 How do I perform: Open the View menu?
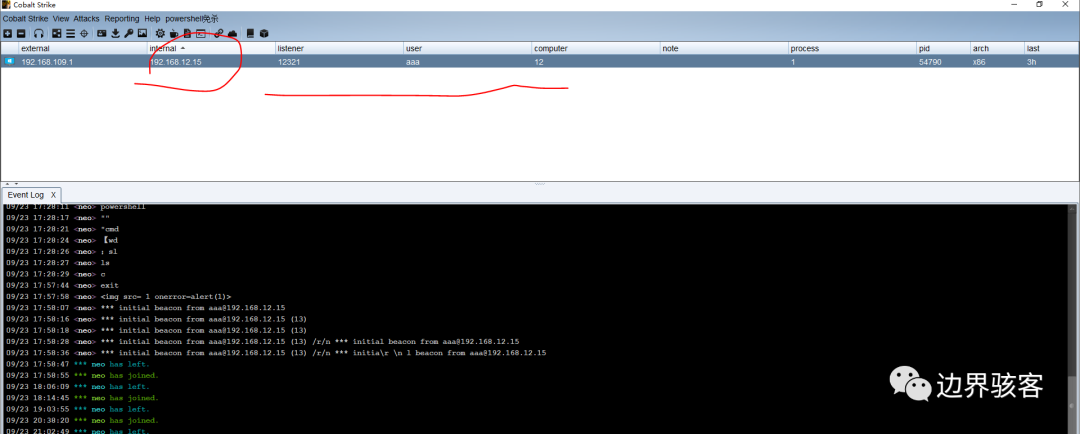(61, 19)
